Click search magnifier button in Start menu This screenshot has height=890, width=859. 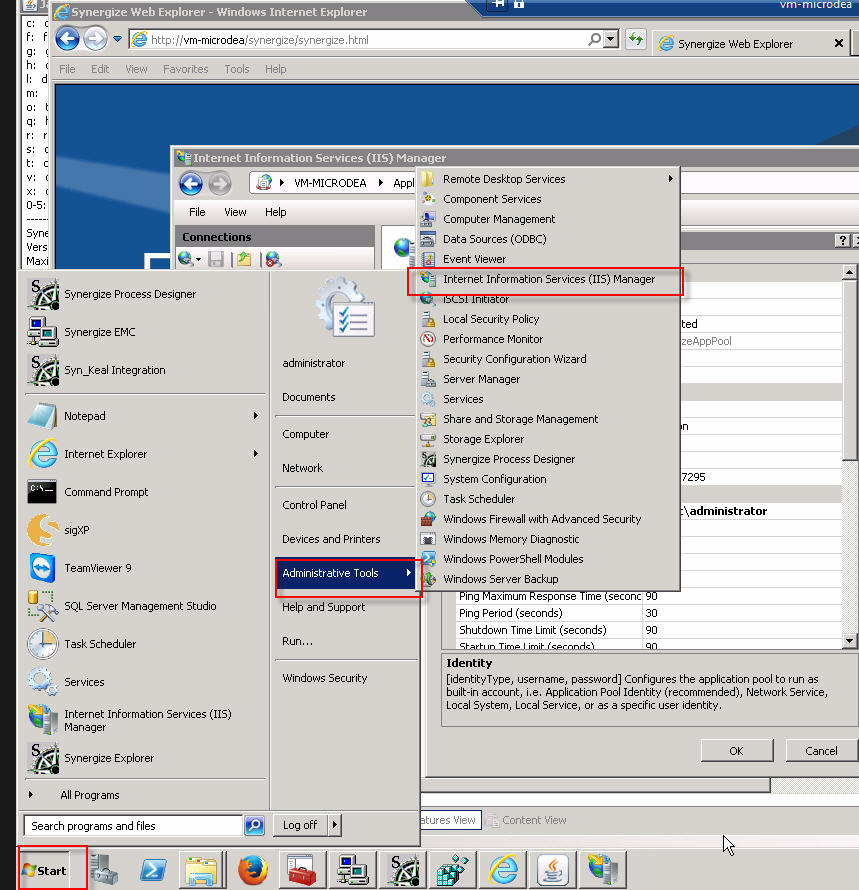click(x=254, y=825)
